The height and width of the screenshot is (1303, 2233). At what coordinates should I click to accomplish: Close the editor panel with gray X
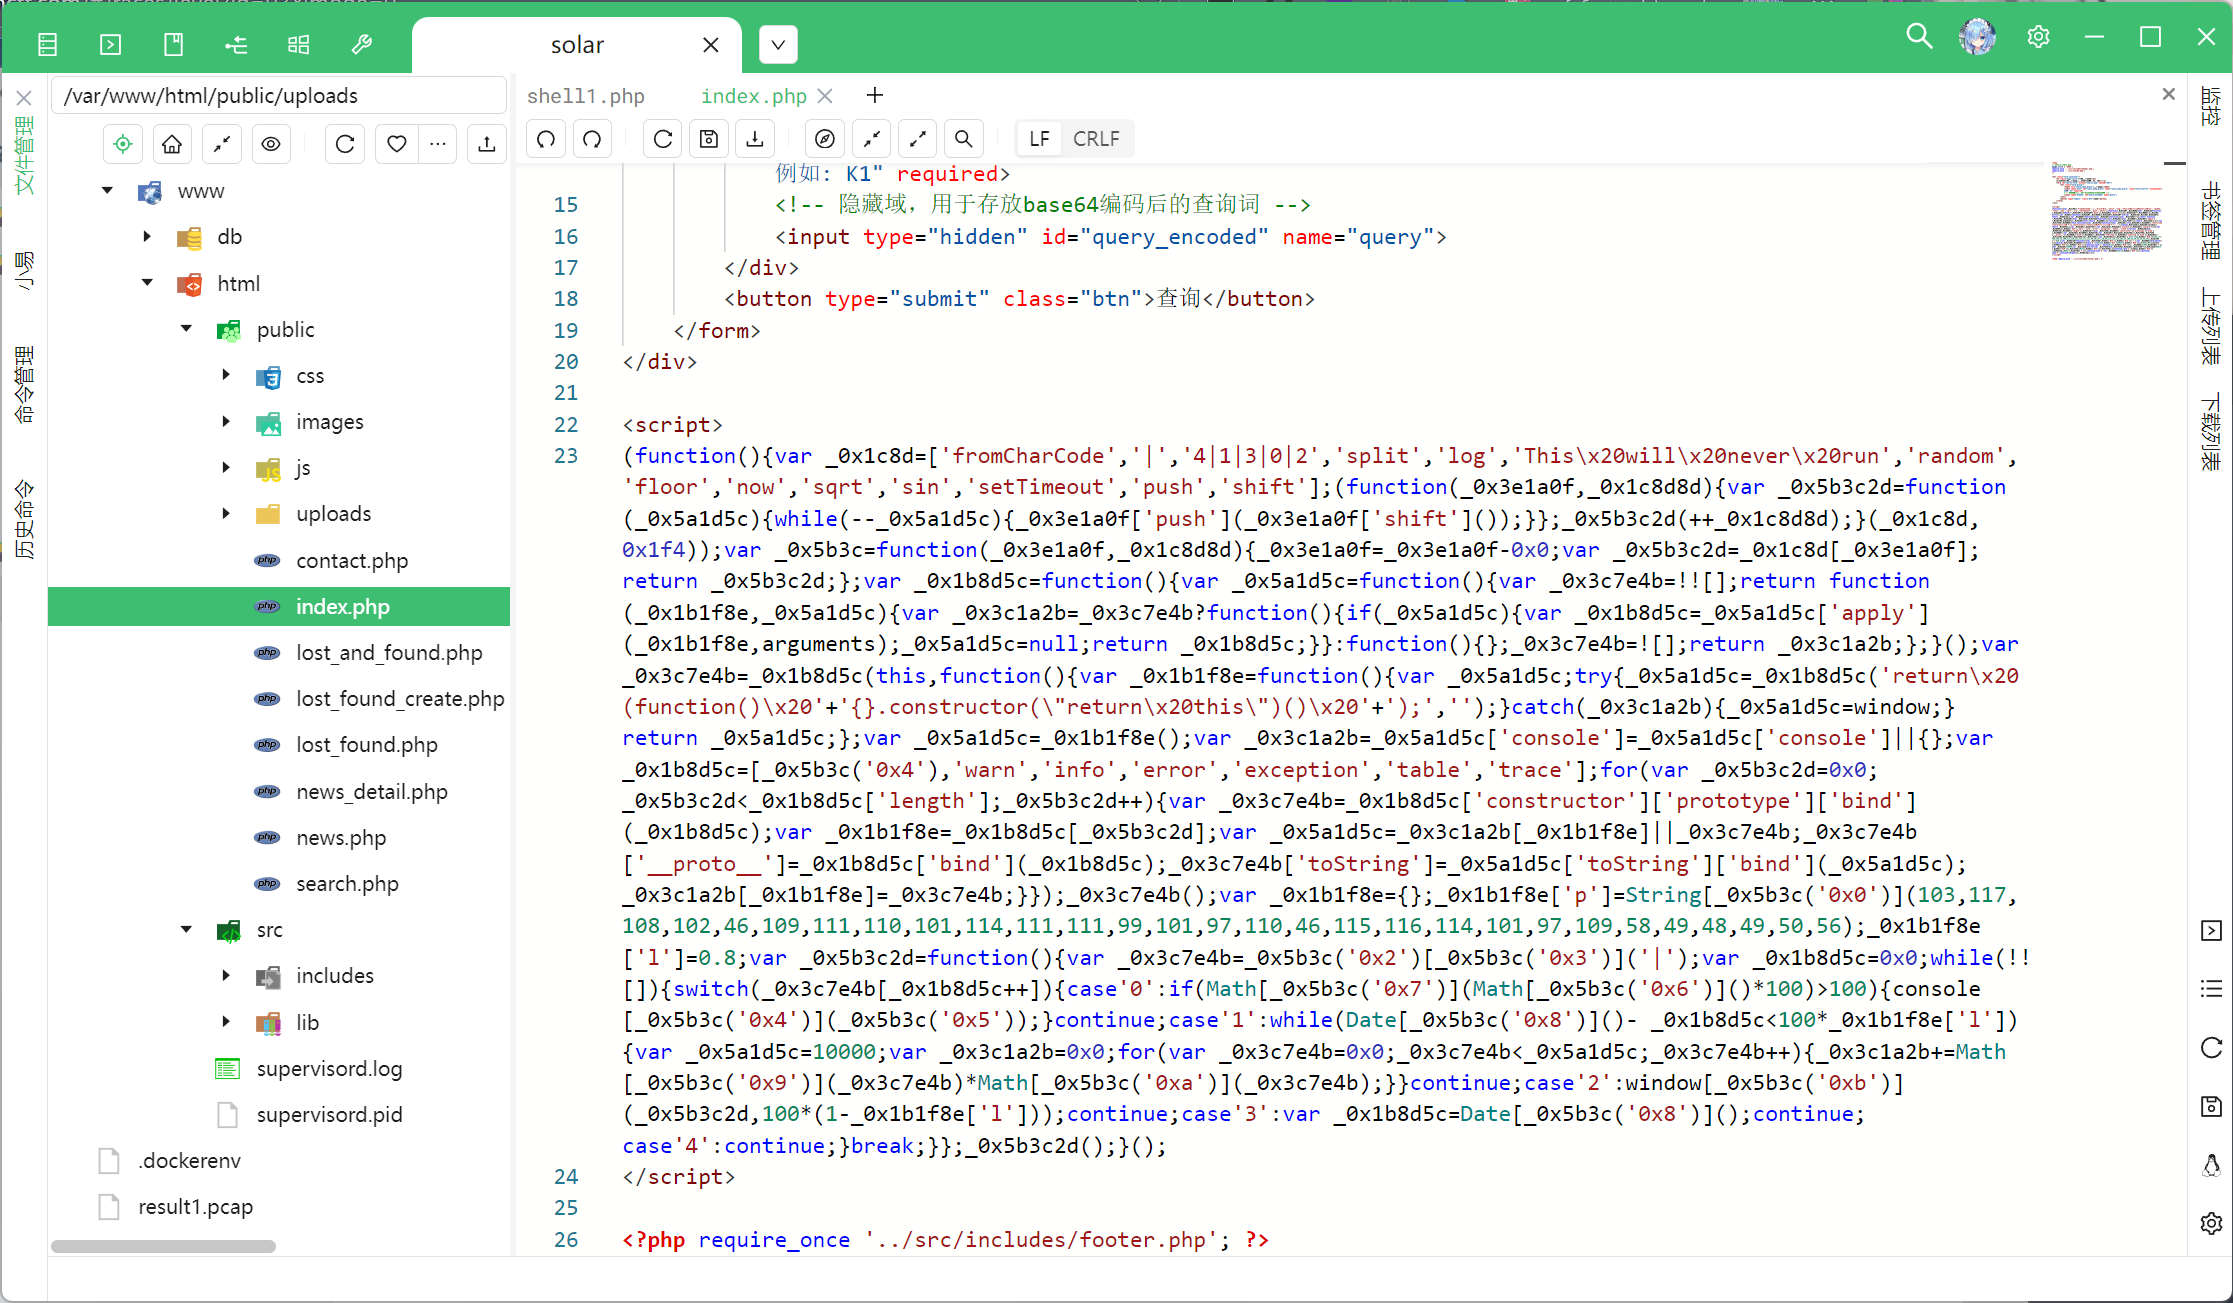tap(2168, 94)
